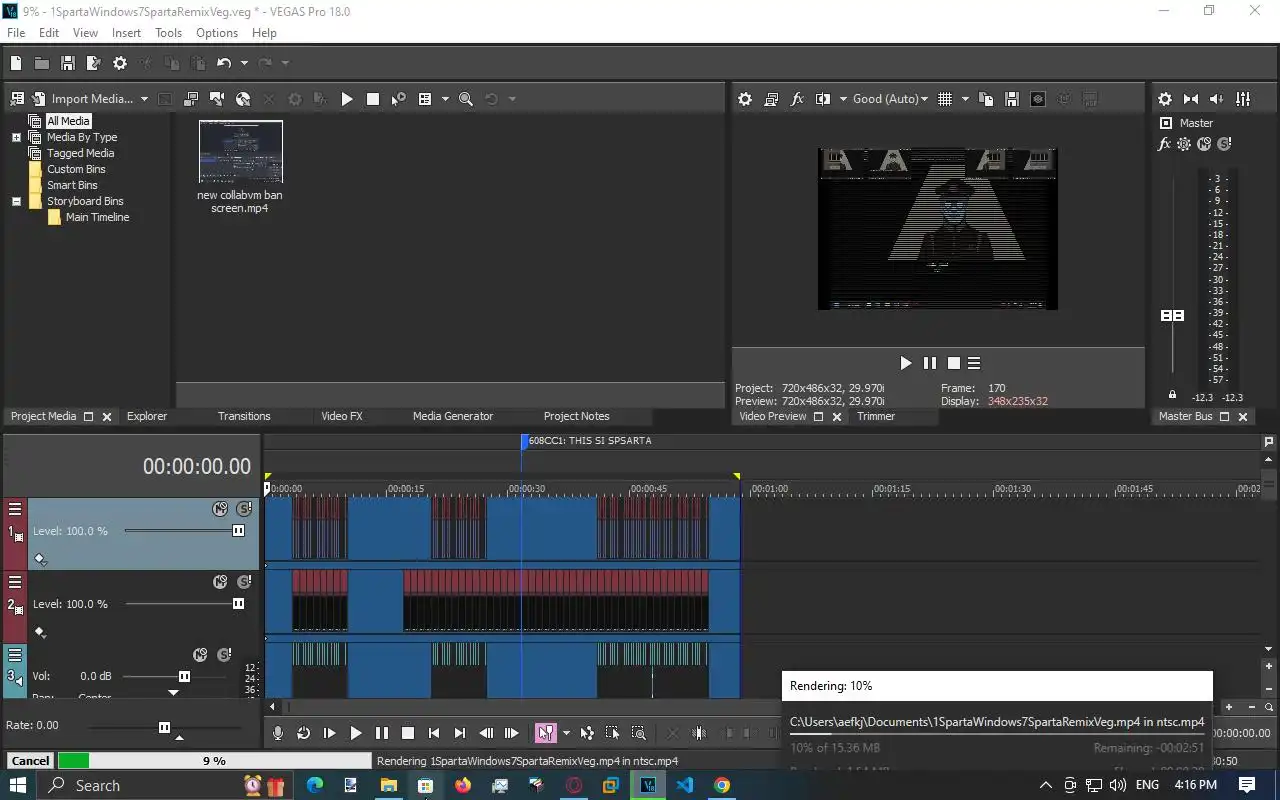Toggle Loop Playback in transport bar

click(304, 733)
